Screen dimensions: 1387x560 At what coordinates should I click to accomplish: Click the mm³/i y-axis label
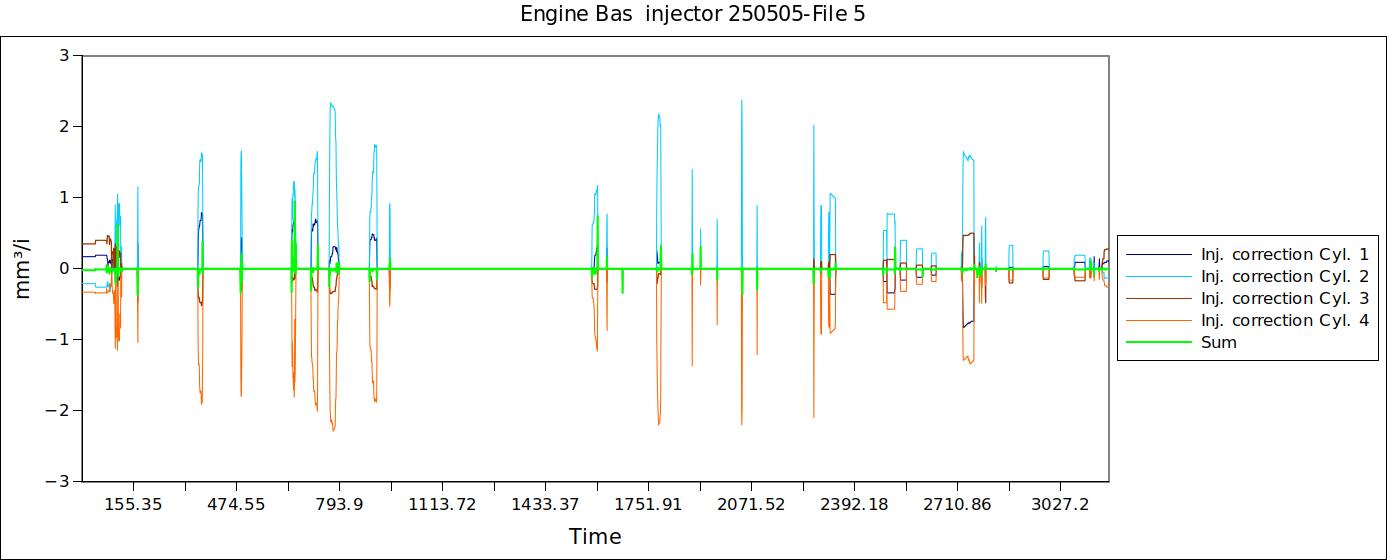pyautogui.click(x=24, y=267)
